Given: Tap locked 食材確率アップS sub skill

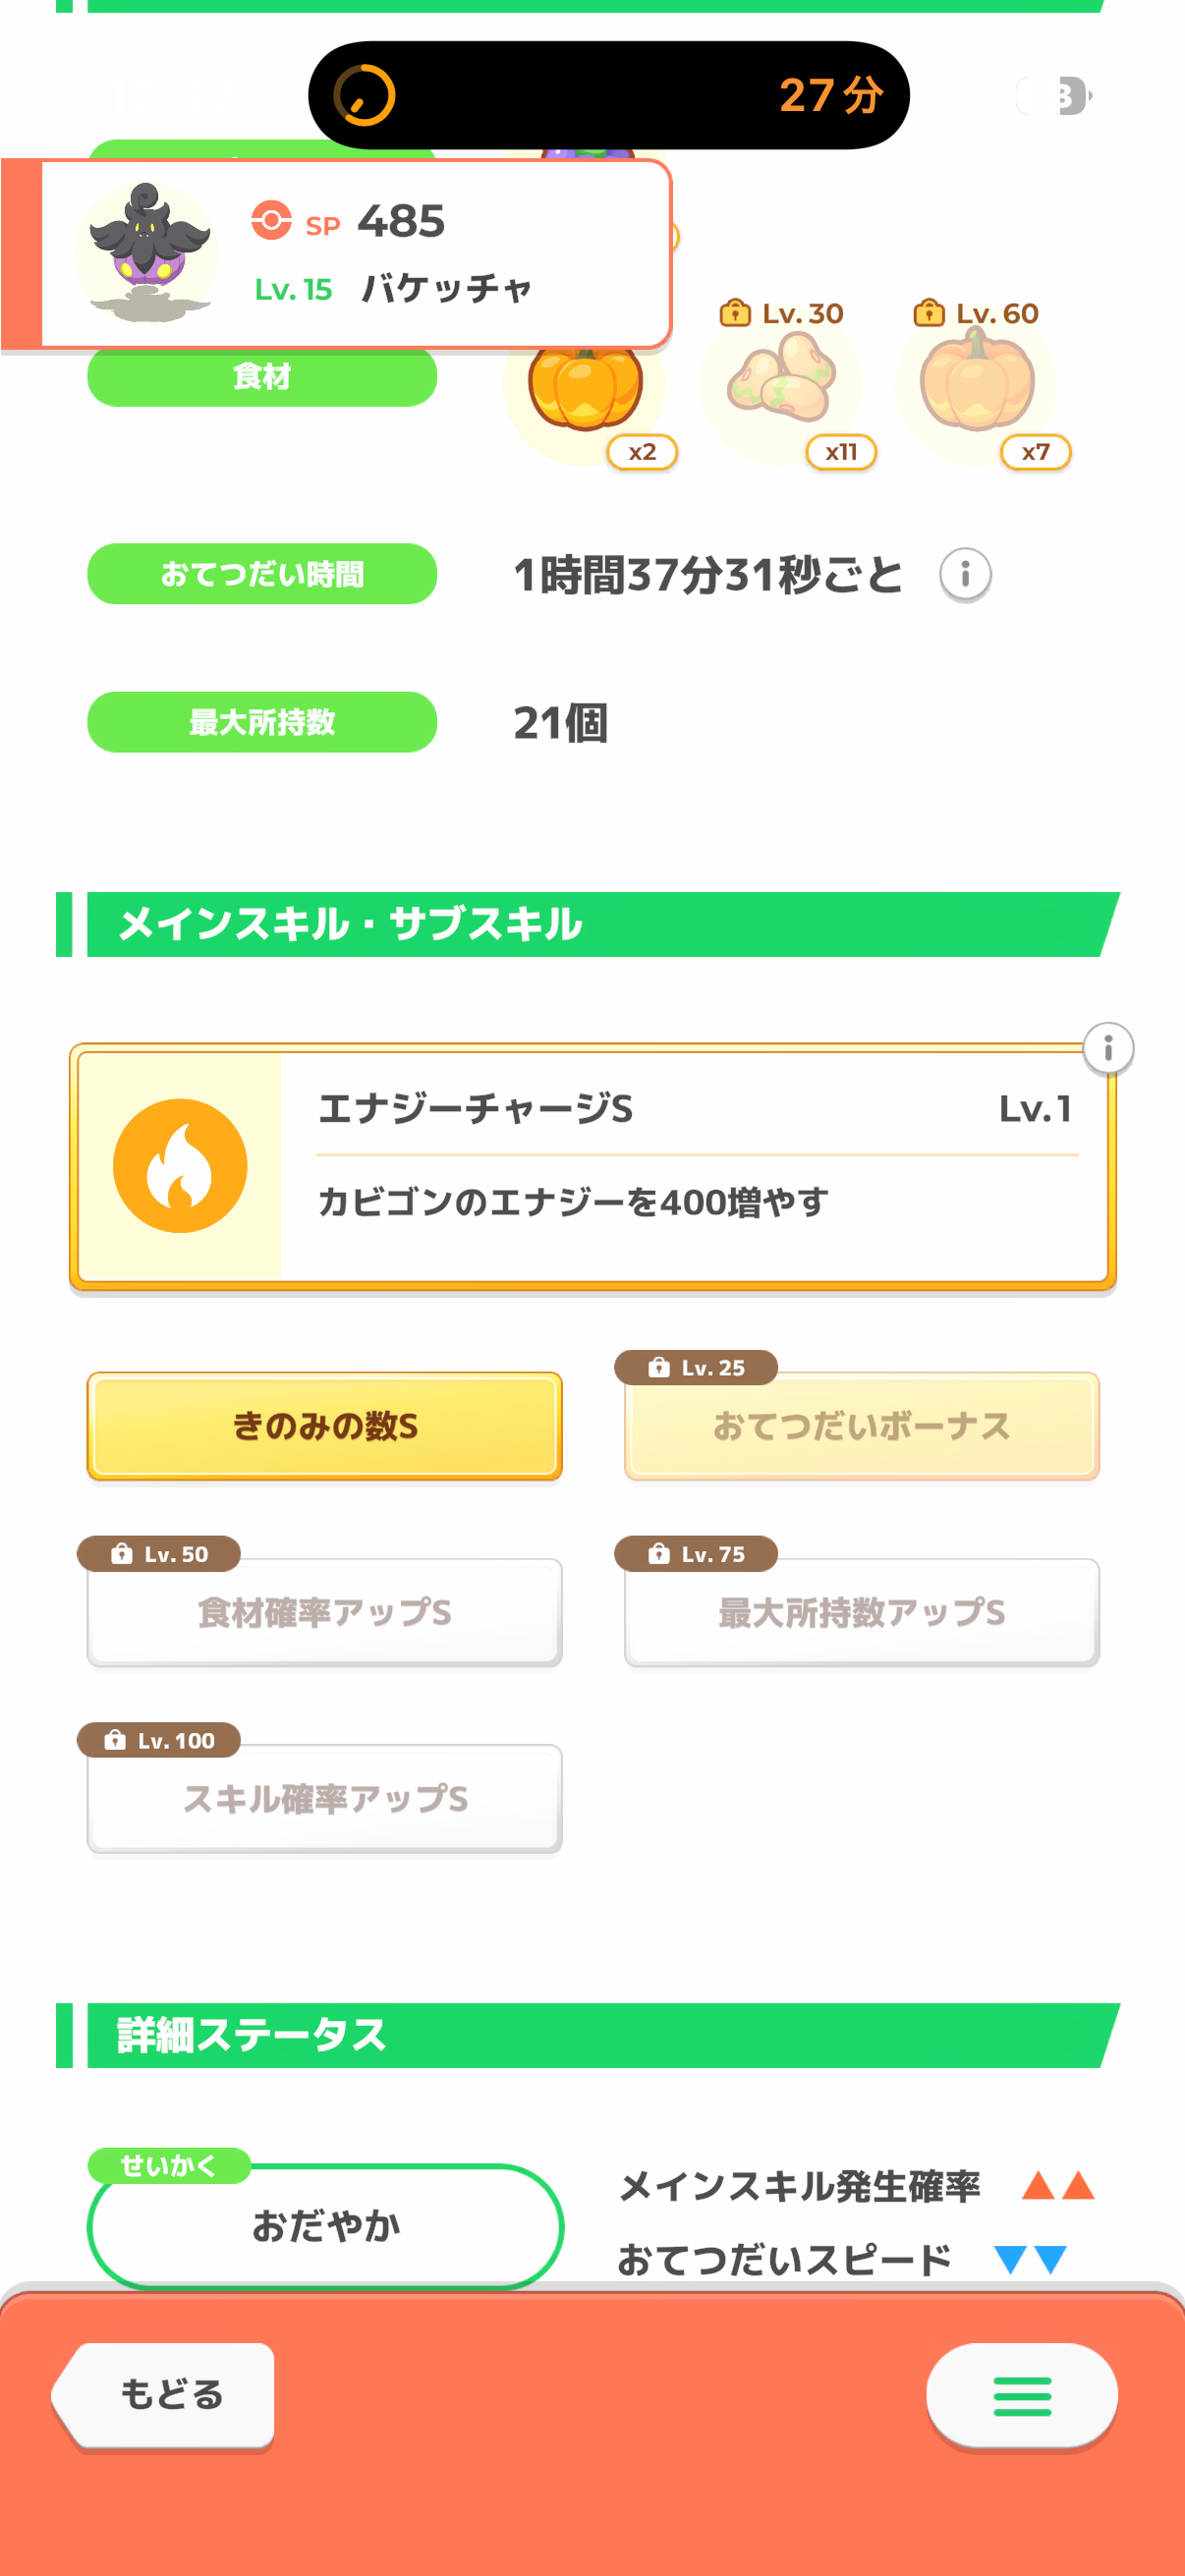Looking at the screenshot, I should [325, 1611].
